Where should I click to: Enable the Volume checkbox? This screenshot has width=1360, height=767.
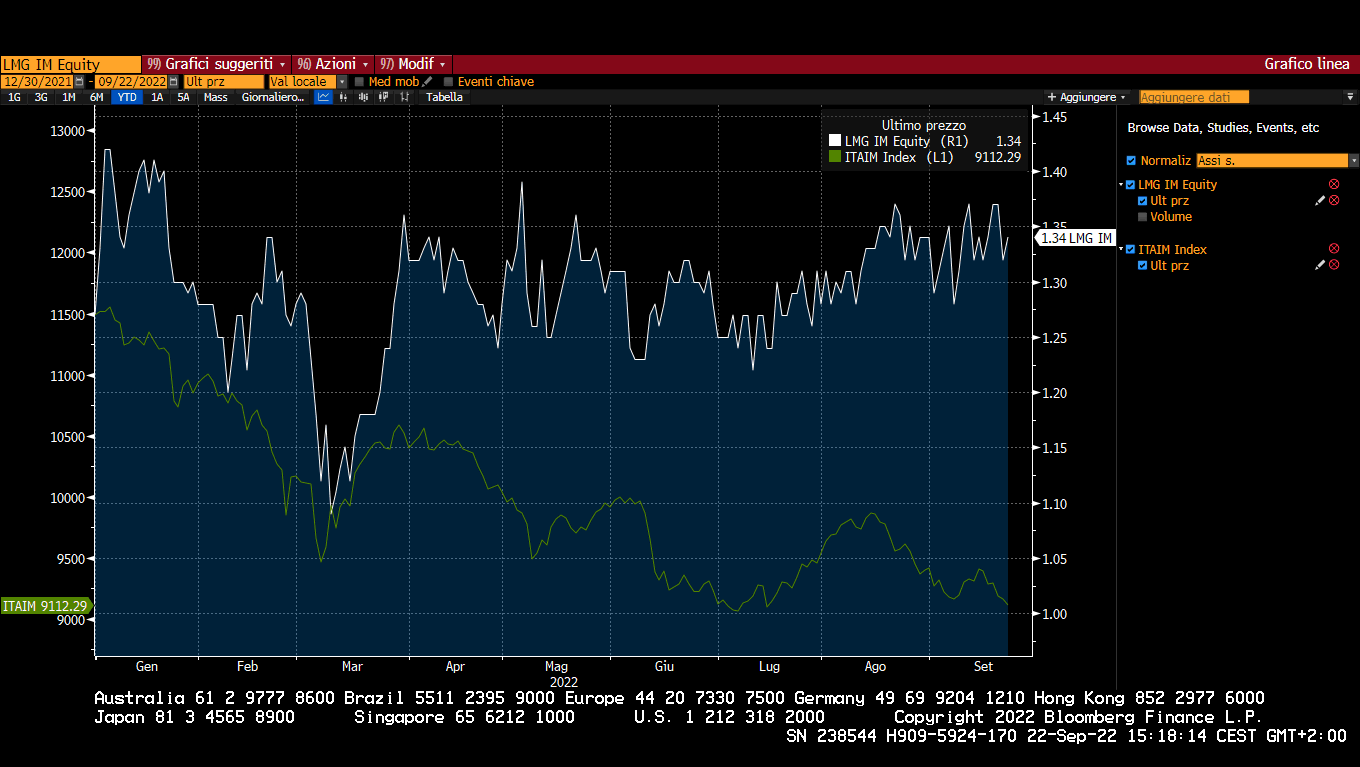pos(1143,217)
